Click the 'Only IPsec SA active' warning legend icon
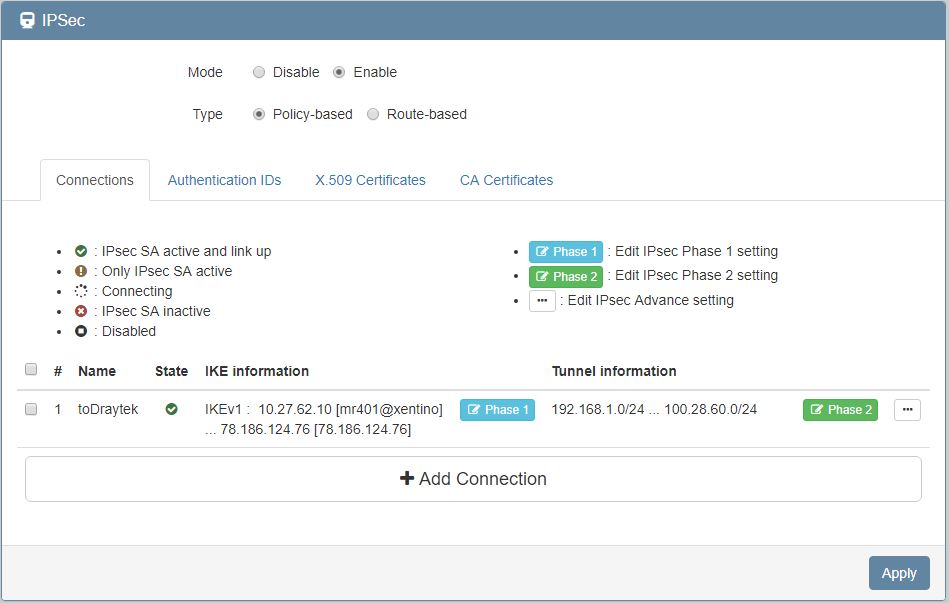 click(81, 271)
